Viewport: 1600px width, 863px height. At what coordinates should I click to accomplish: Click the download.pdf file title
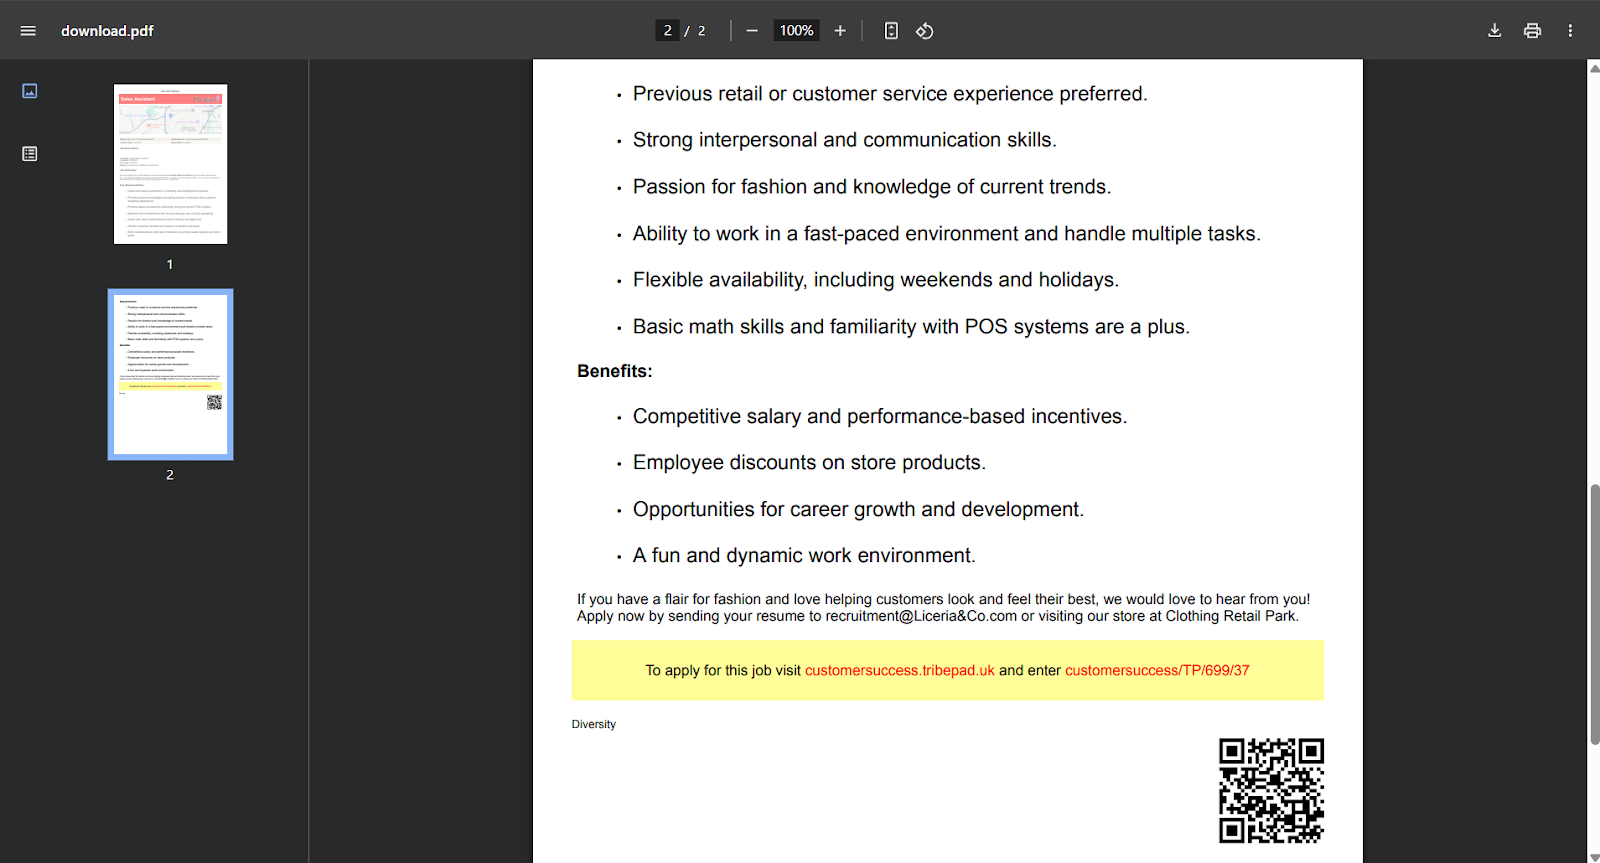coord(107,31)
